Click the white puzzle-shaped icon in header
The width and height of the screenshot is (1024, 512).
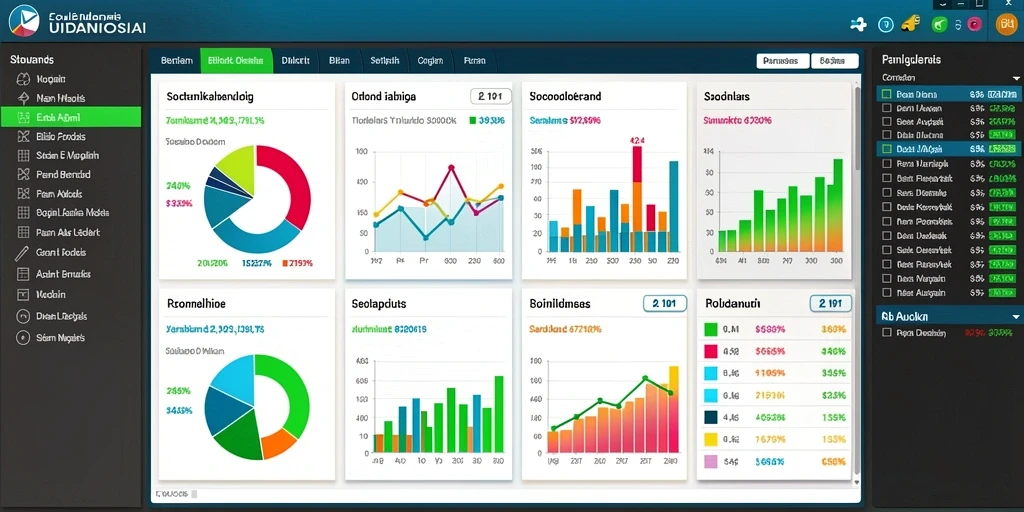point(858,25)
